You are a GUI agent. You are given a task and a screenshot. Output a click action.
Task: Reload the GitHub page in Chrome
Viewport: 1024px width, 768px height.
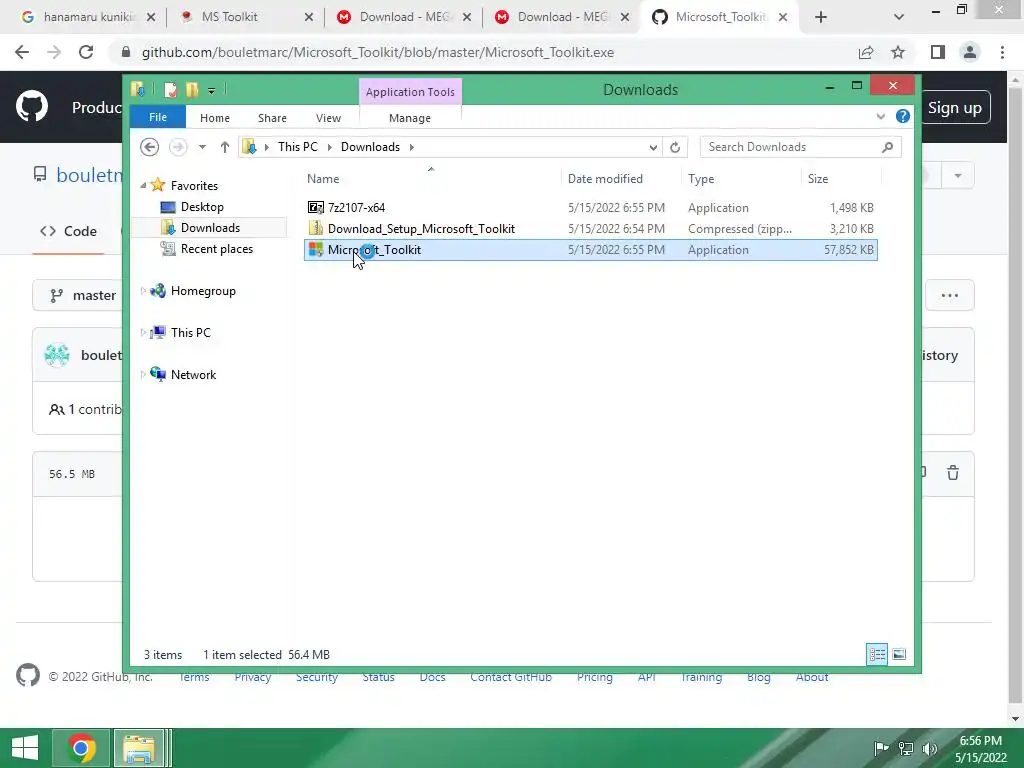tap(86, 52)
